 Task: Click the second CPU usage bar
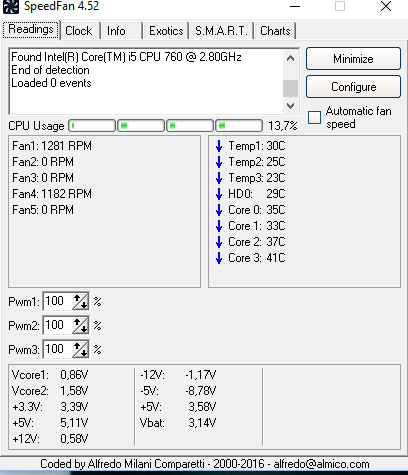point(141,126)
